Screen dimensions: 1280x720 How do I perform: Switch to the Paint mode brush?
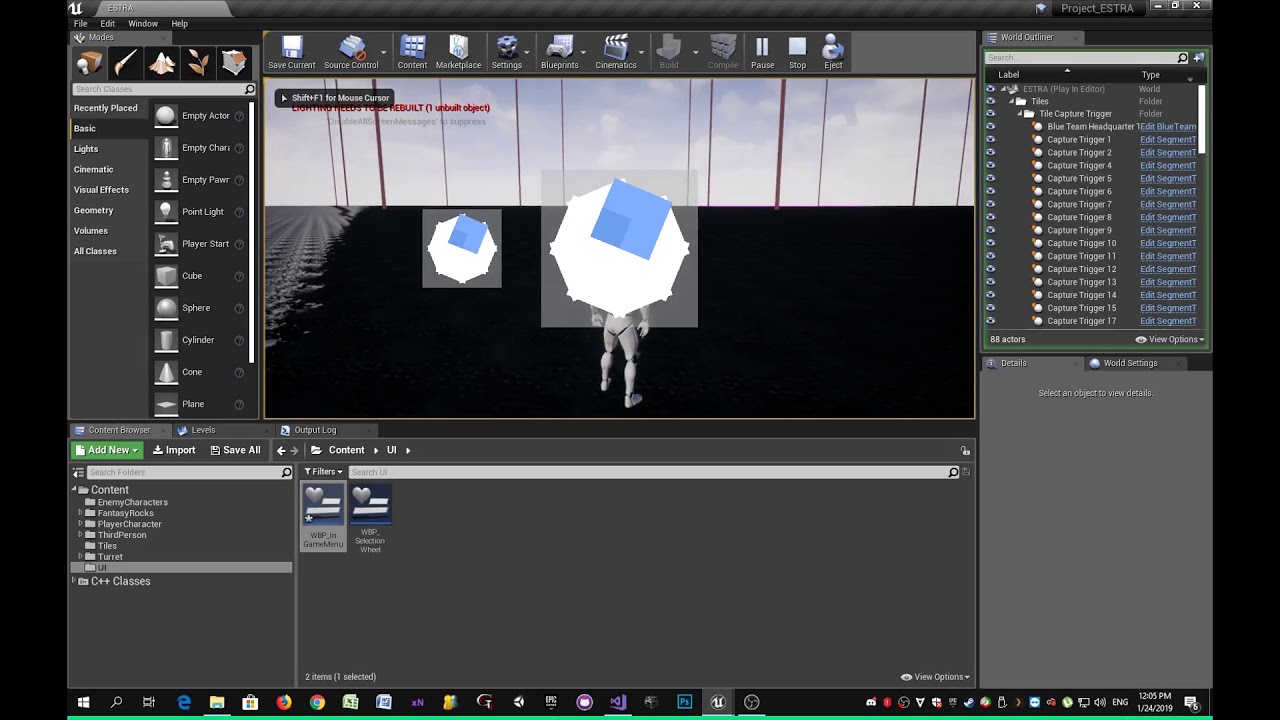coord(125,63)
